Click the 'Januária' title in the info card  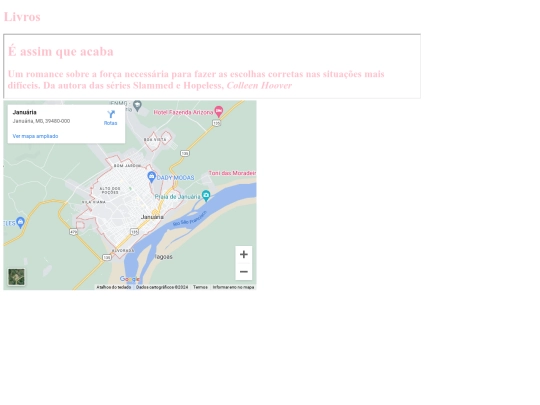coord(24,112)
